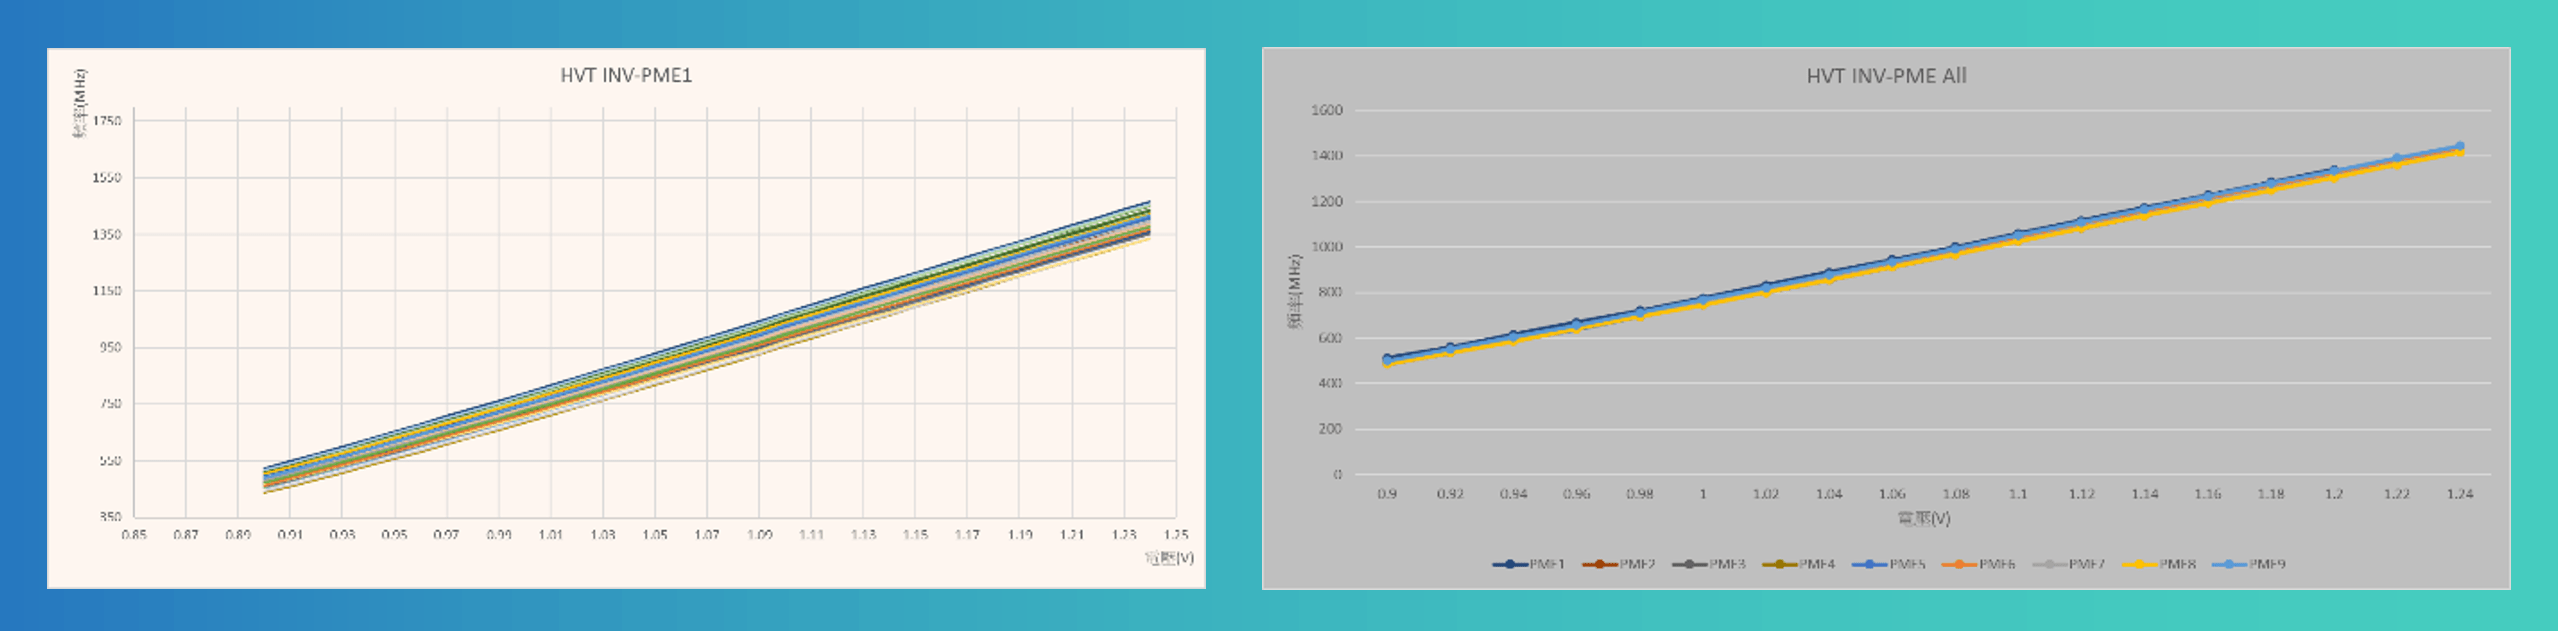Select the PME7 legend entry
2558x631 pixels.
tap(2069, 564)
